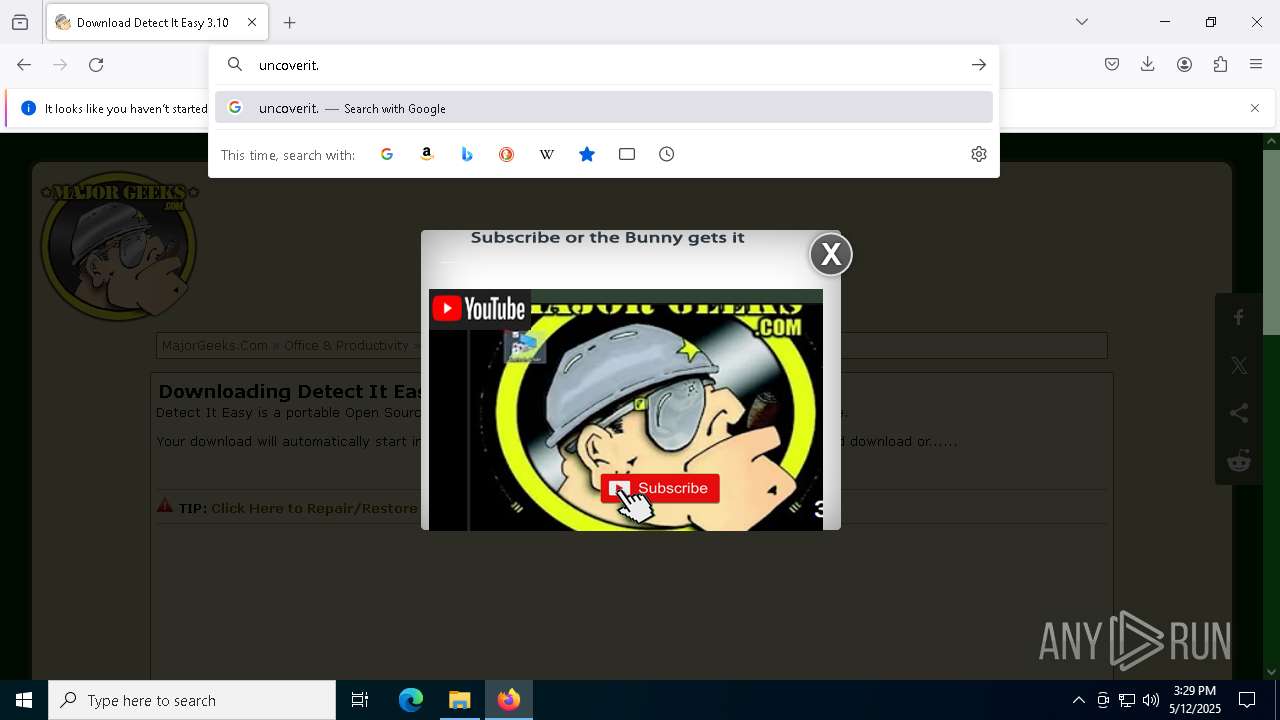Go forward one page
Screen dimensions: 1280x720
60,65
